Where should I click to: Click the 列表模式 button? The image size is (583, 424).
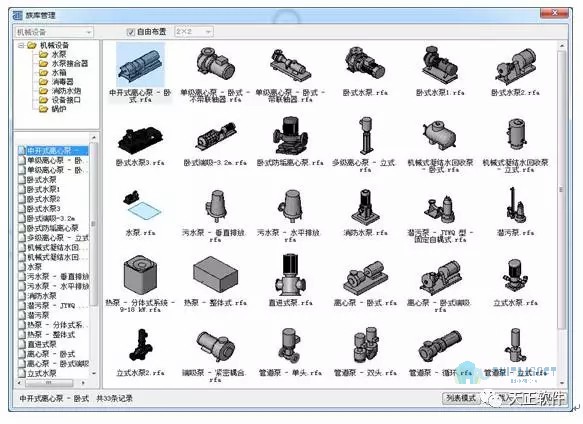coord(460,398)
